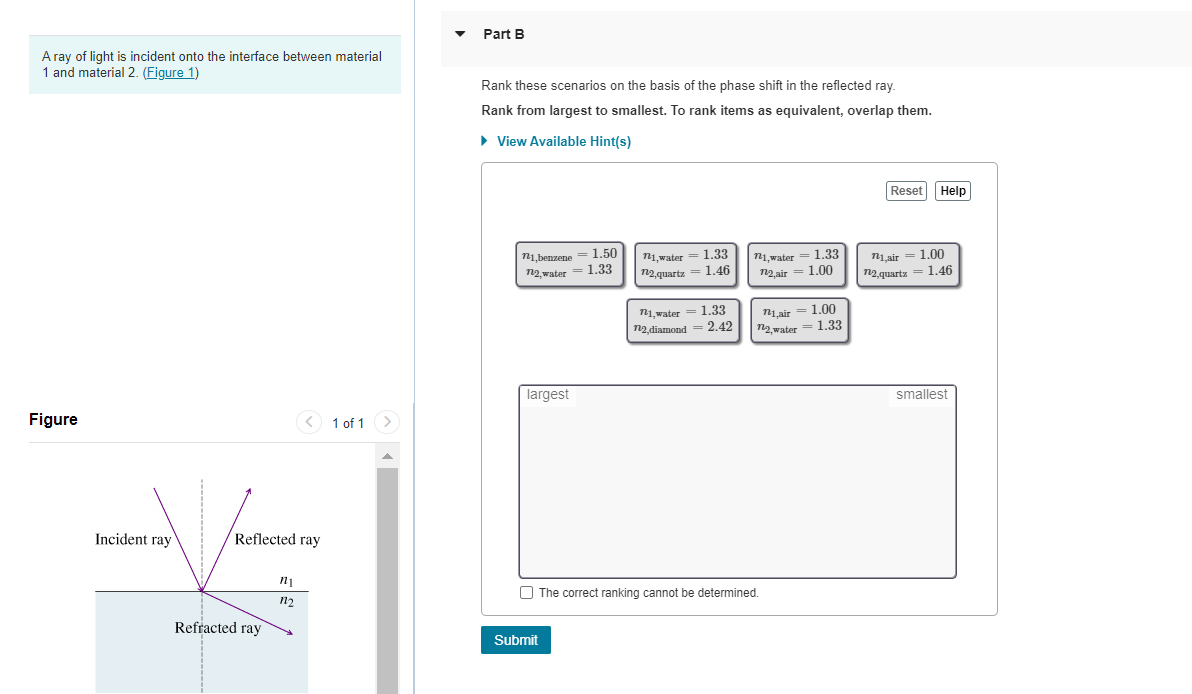The width and height of the screenshot is (1192, 694).
Task: Select the benzene-to-water scenario tile
Action: [569, 263]
